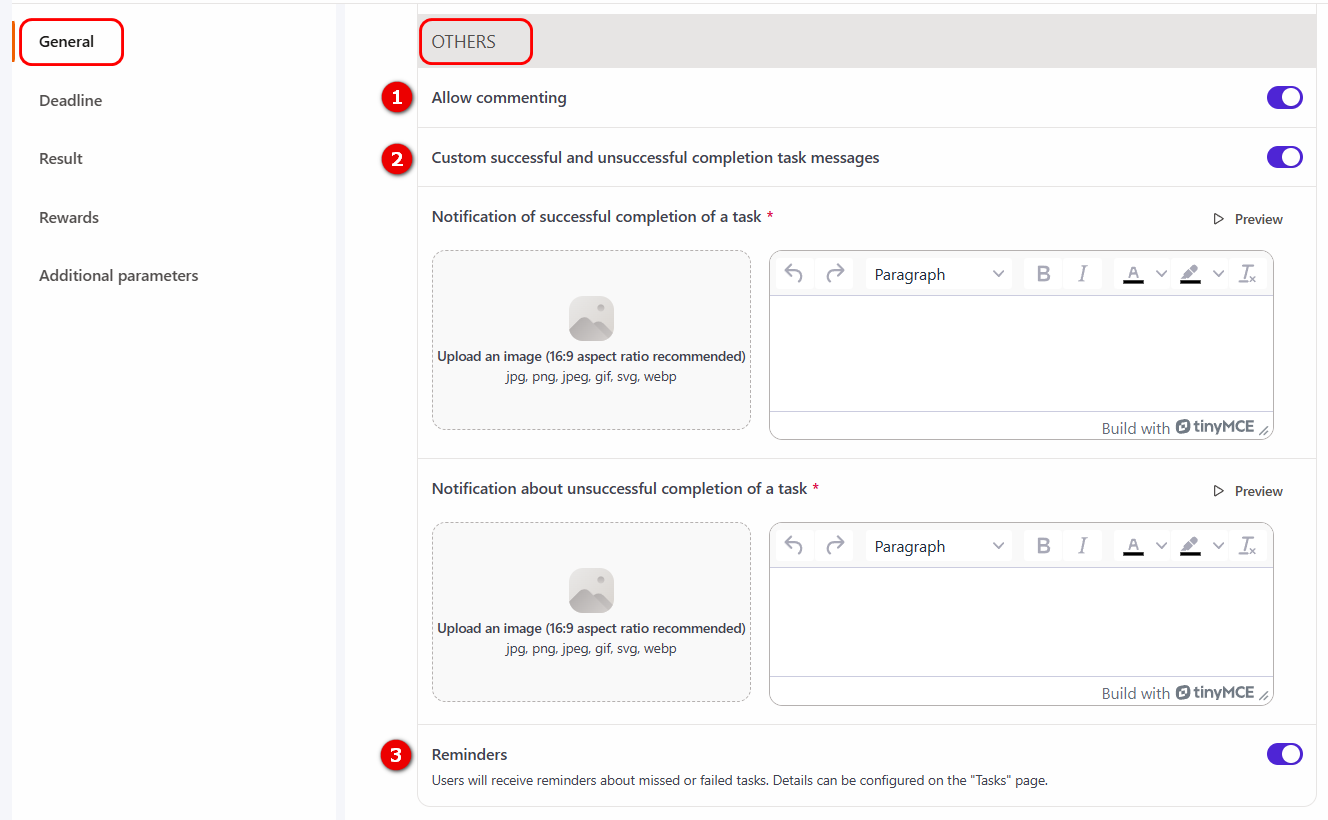Clear formatting in the unsuccessful notification editor
Screen dimensions: 1328x820
pyautogui.click(x=1247, y=546)
